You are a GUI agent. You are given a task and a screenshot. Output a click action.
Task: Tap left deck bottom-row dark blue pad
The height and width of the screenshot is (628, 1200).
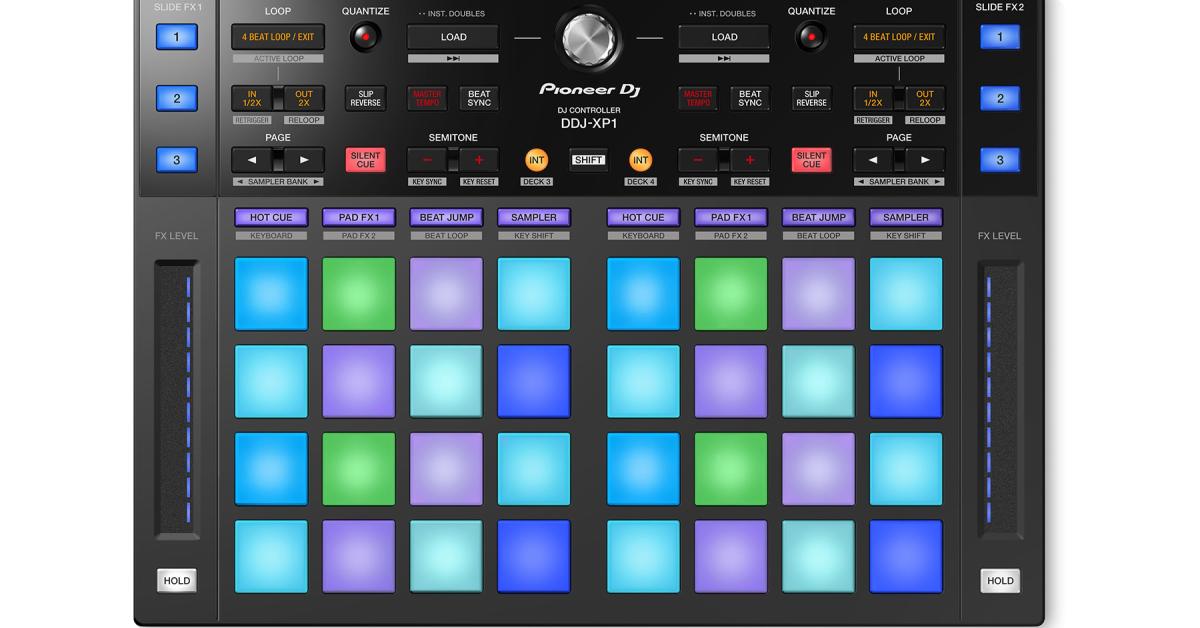(534, 556)
